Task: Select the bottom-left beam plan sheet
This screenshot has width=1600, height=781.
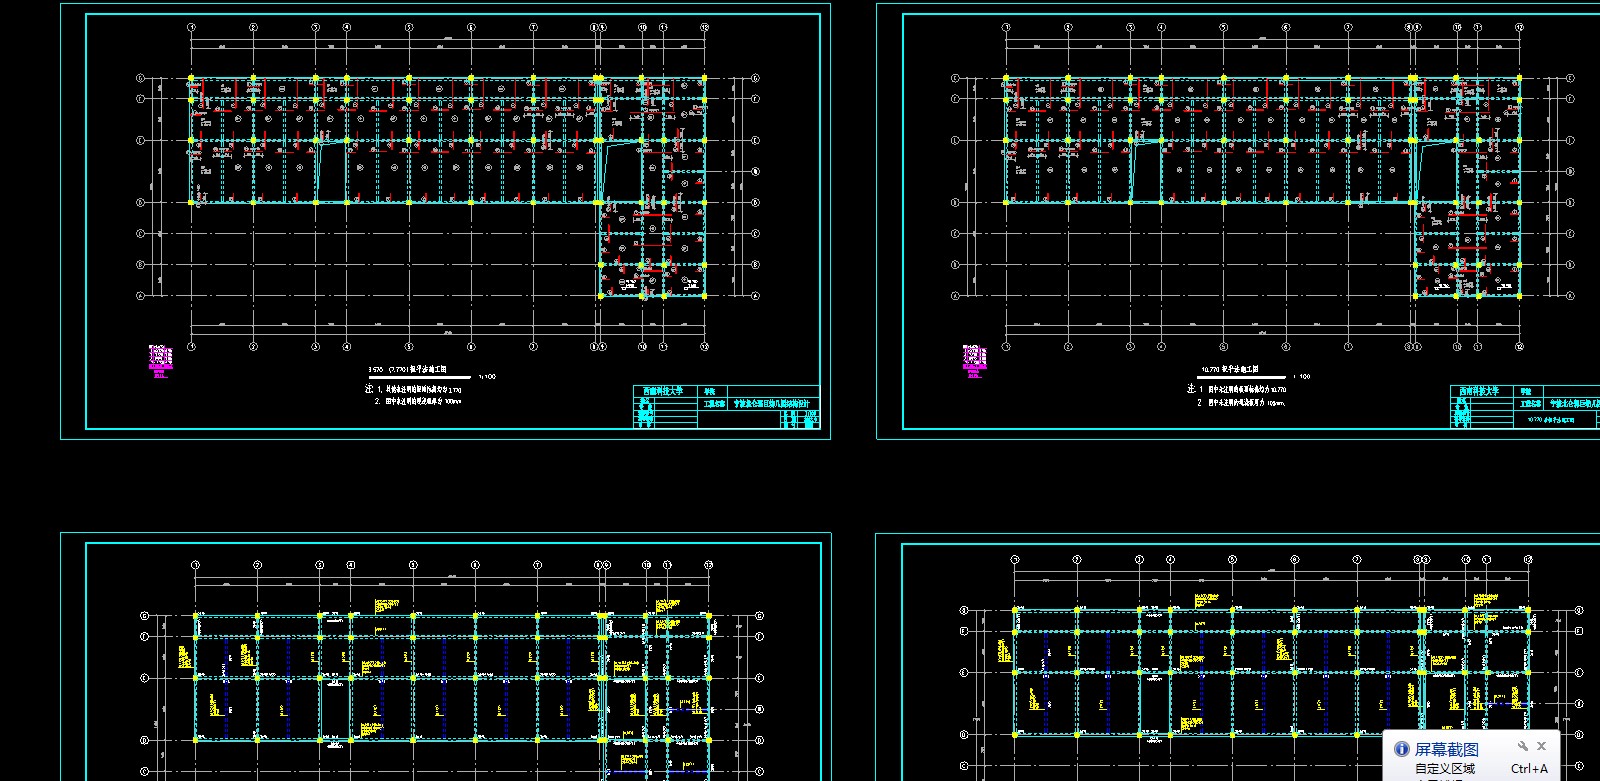Action: tap(445, 657)
